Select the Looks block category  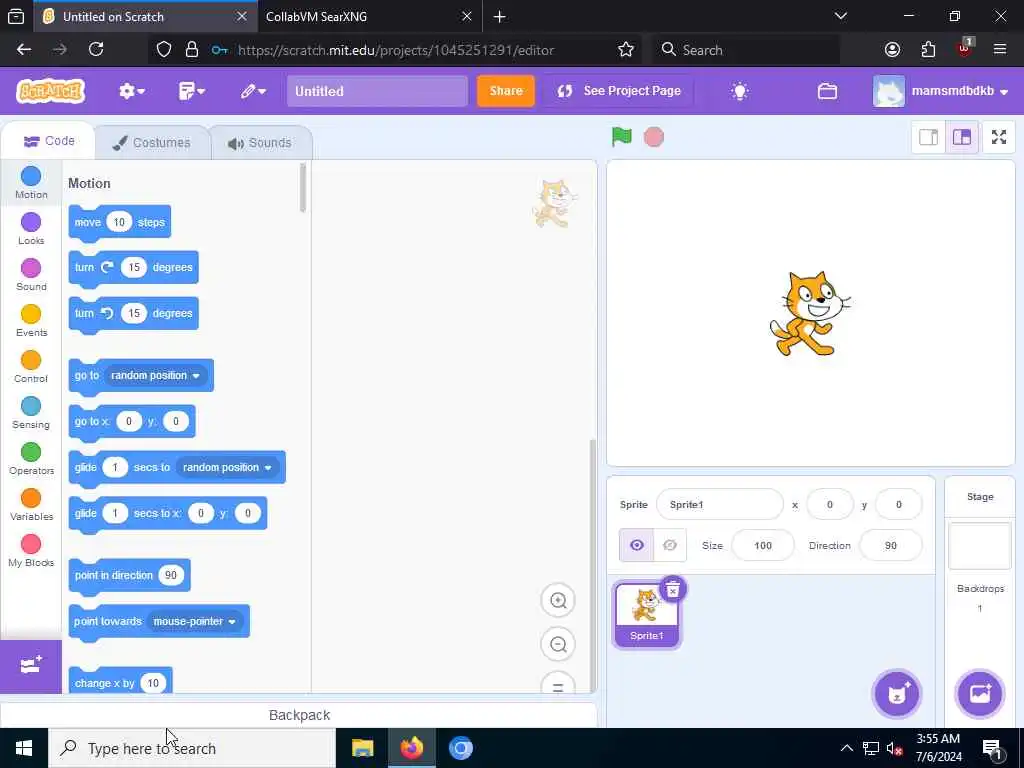click(31, 229)
